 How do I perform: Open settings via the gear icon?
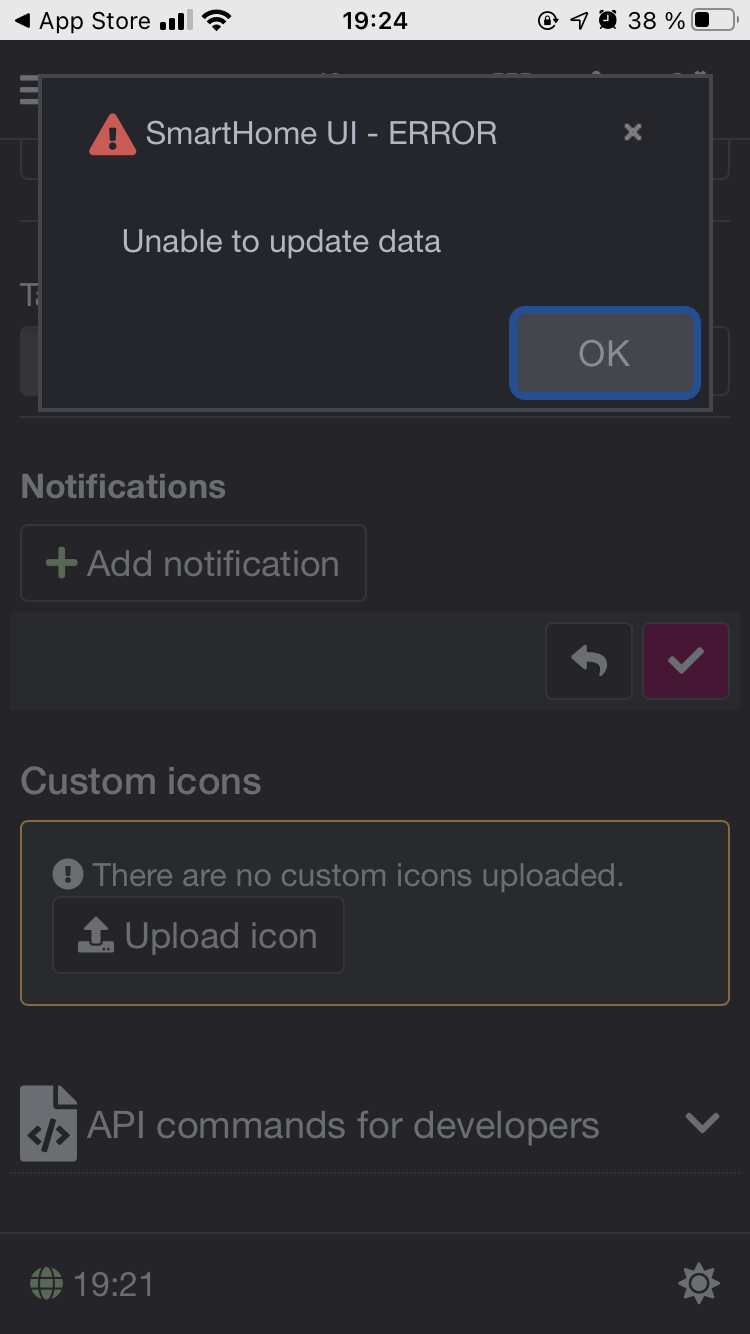tap(698, 1283)
